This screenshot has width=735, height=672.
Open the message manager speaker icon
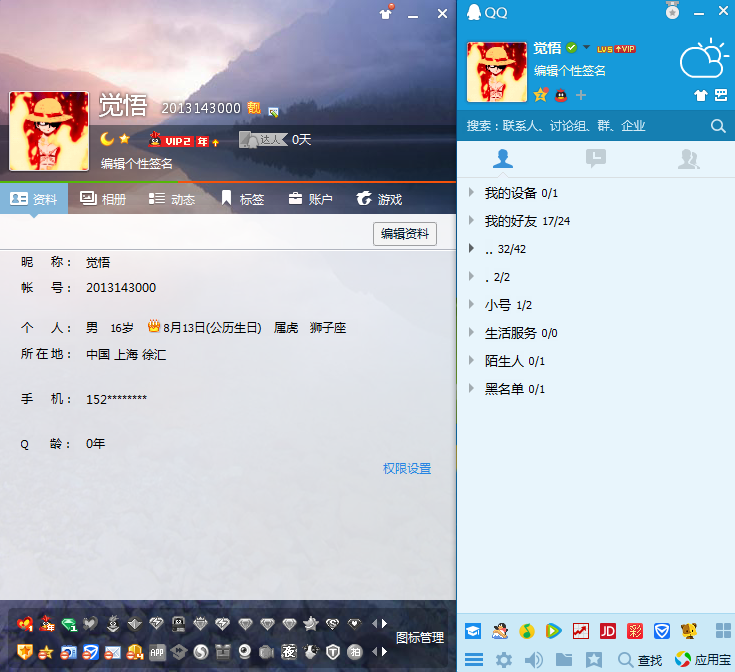pos(533,660)
